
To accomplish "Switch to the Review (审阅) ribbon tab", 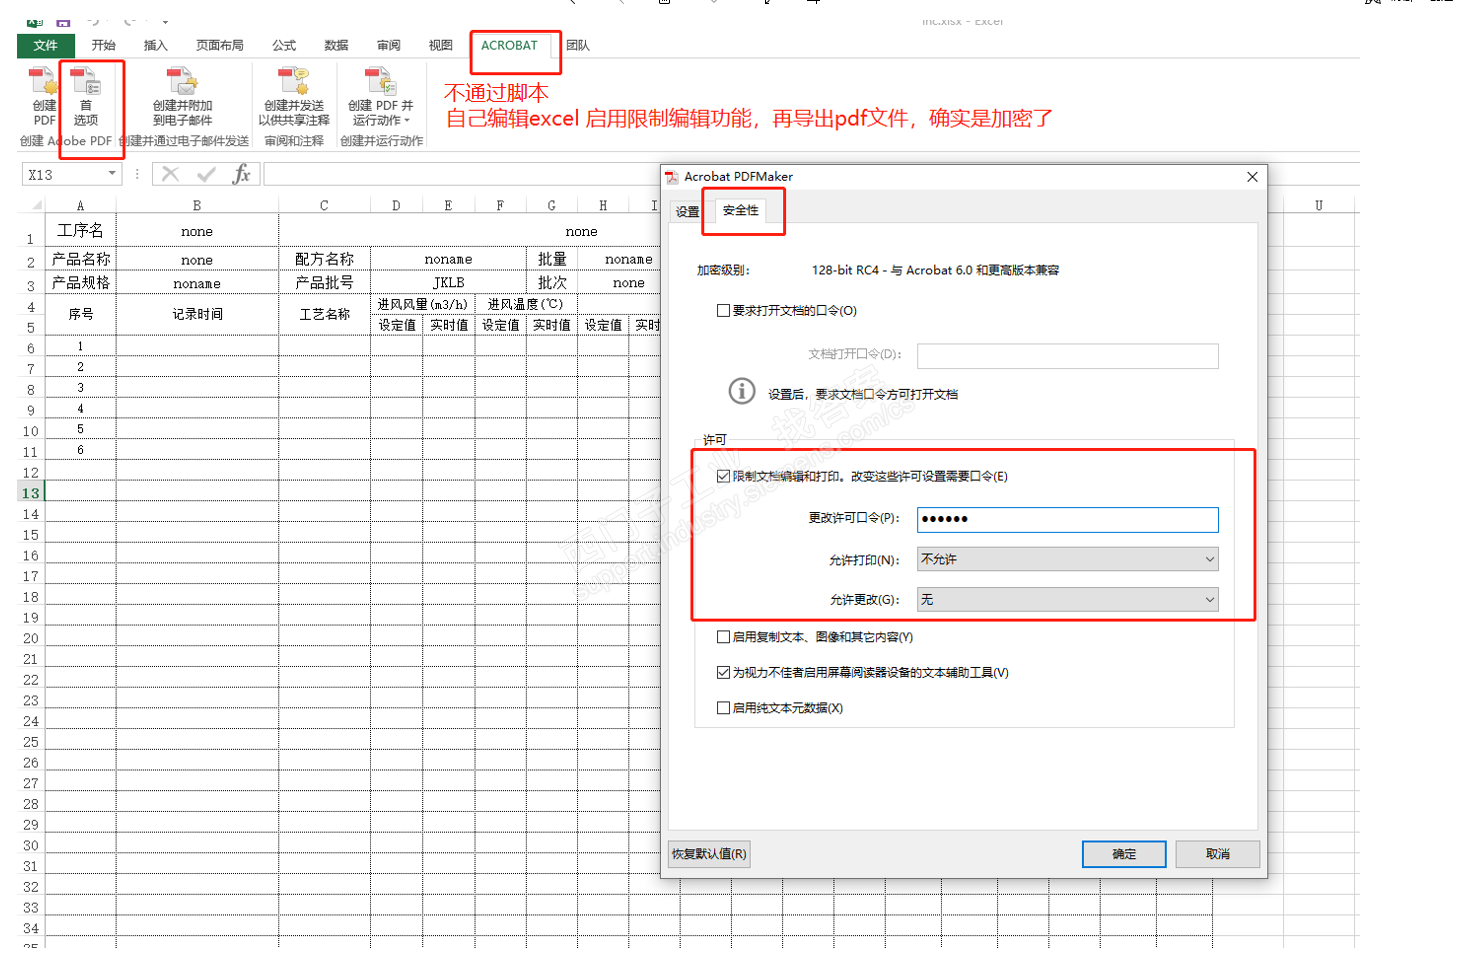I will pos(388,45).
